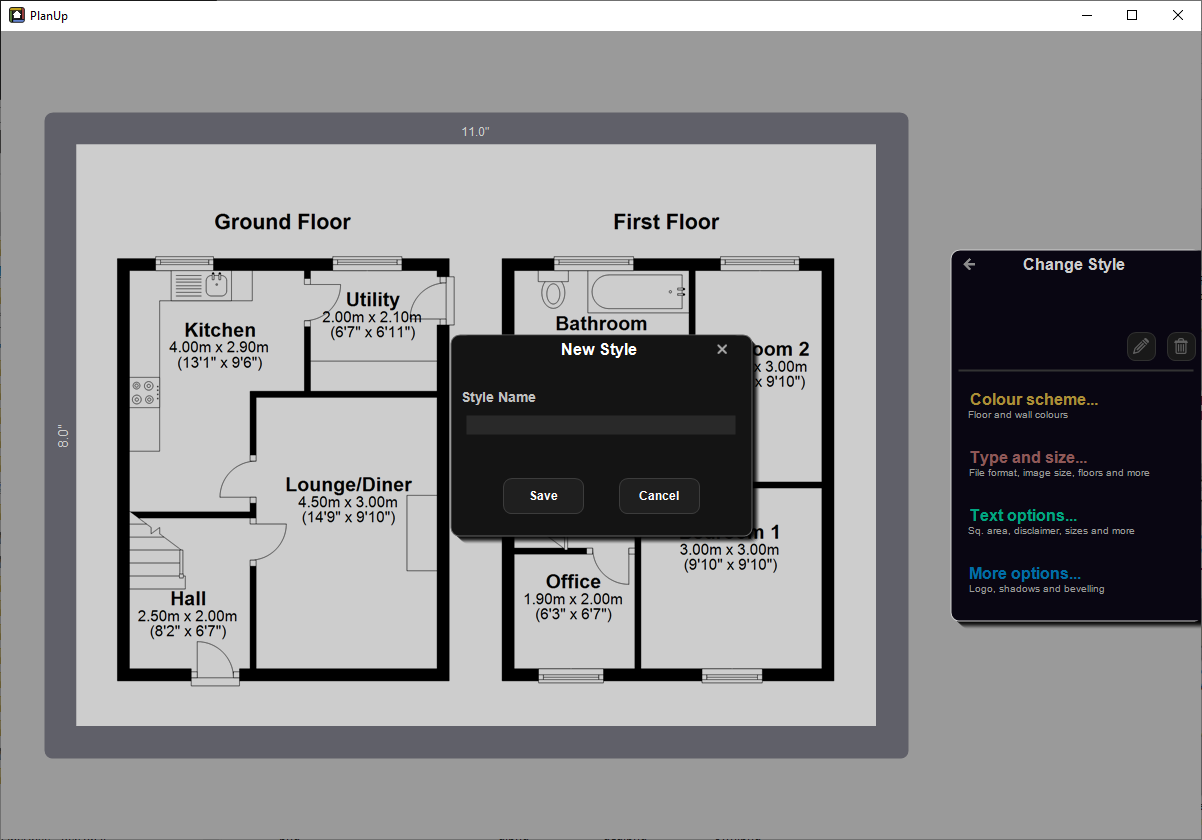
Task: Click the toilet symbol in the Bathroom
Action: (552, 291)
